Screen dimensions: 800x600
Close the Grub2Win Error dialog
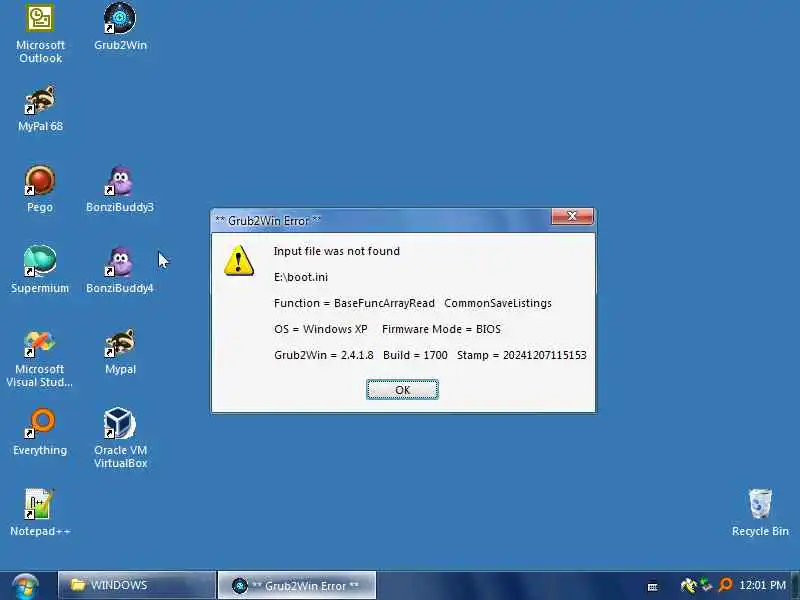(572, 216)
